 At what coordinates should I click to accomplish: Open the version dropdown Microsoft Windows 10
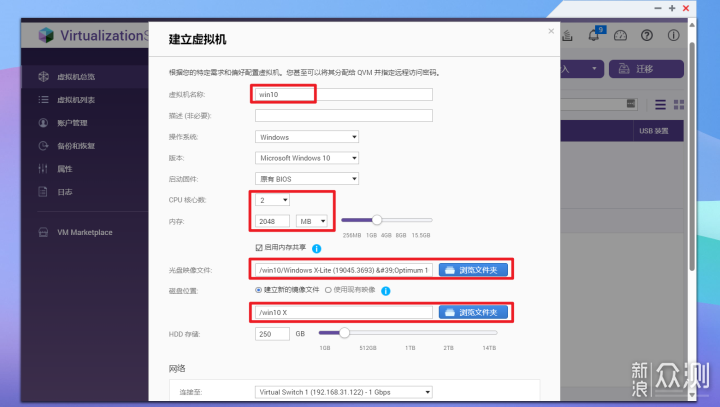(x=307, y=158)
